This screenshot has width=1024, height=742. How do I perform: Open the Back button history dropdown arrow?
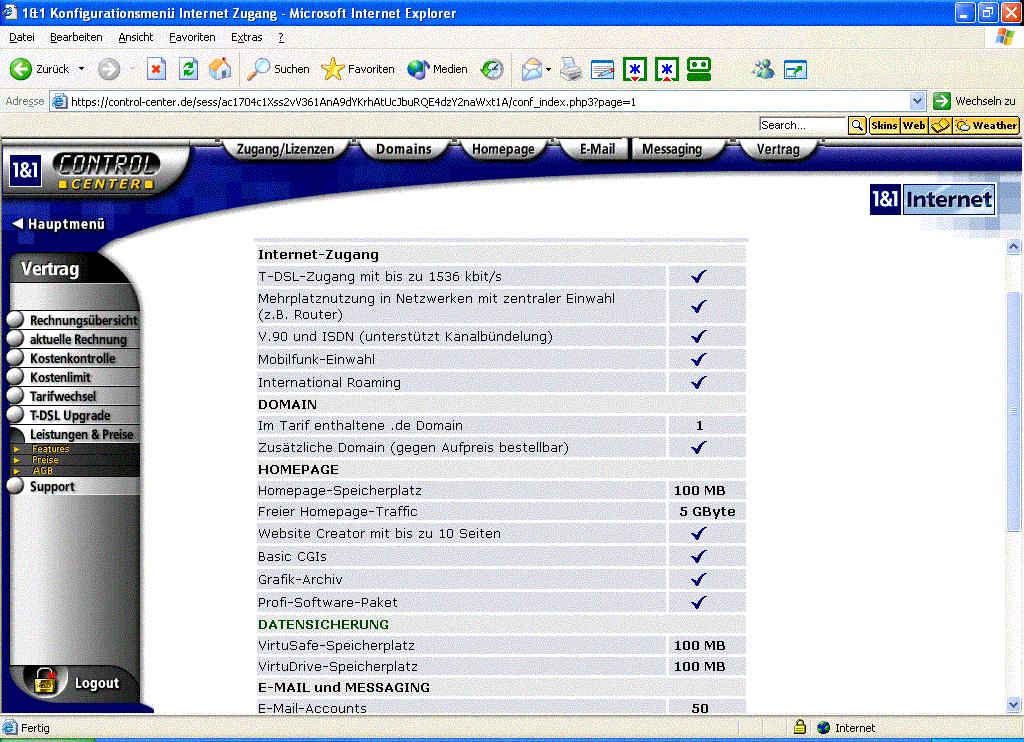(x=82, y=69)
